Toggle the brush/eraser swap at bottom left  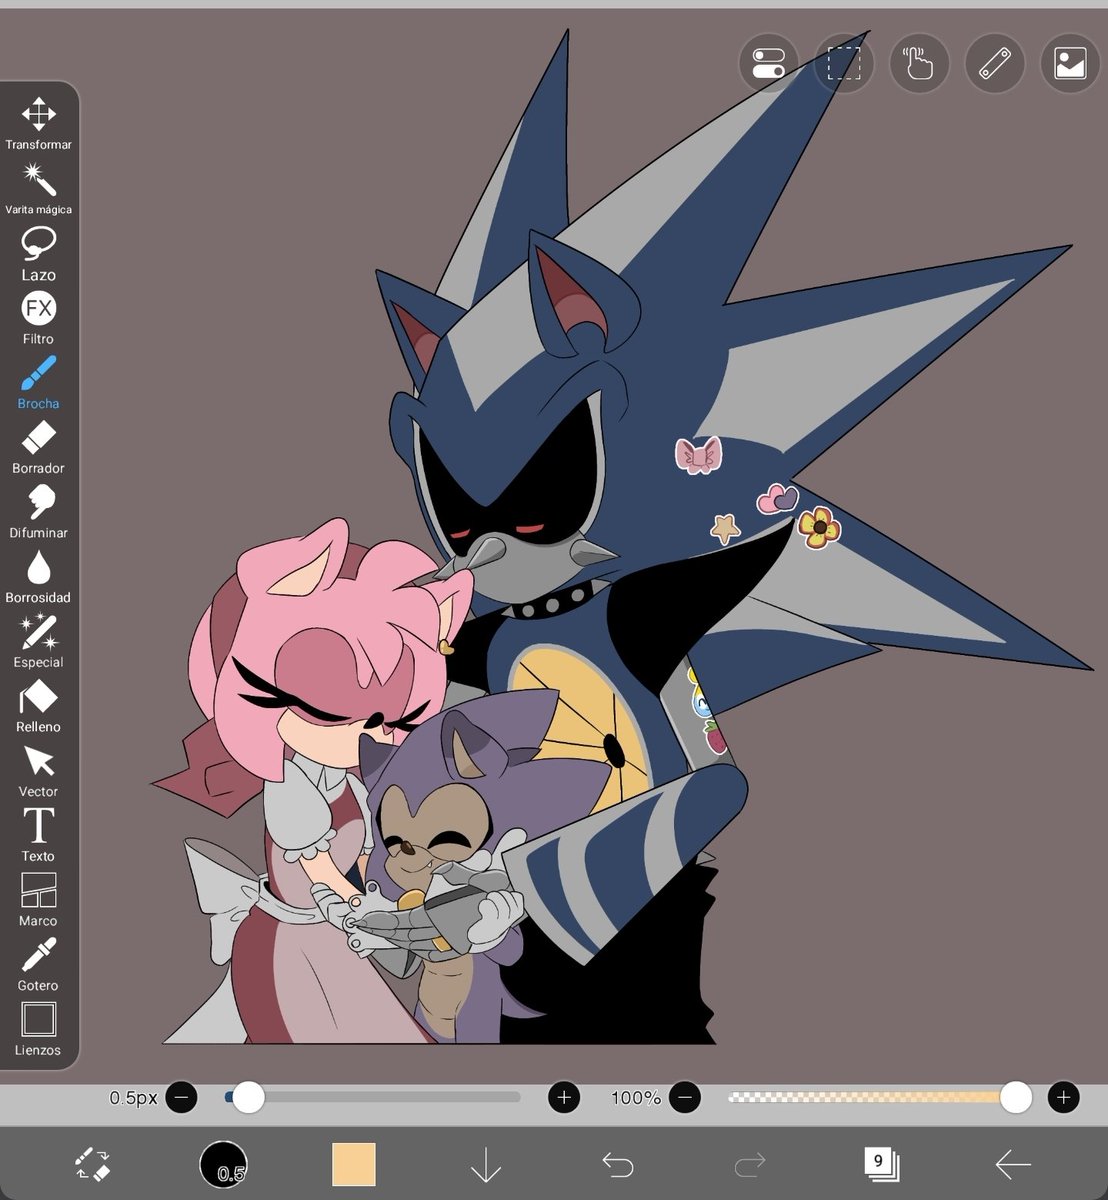click(x=92, y=1163)
